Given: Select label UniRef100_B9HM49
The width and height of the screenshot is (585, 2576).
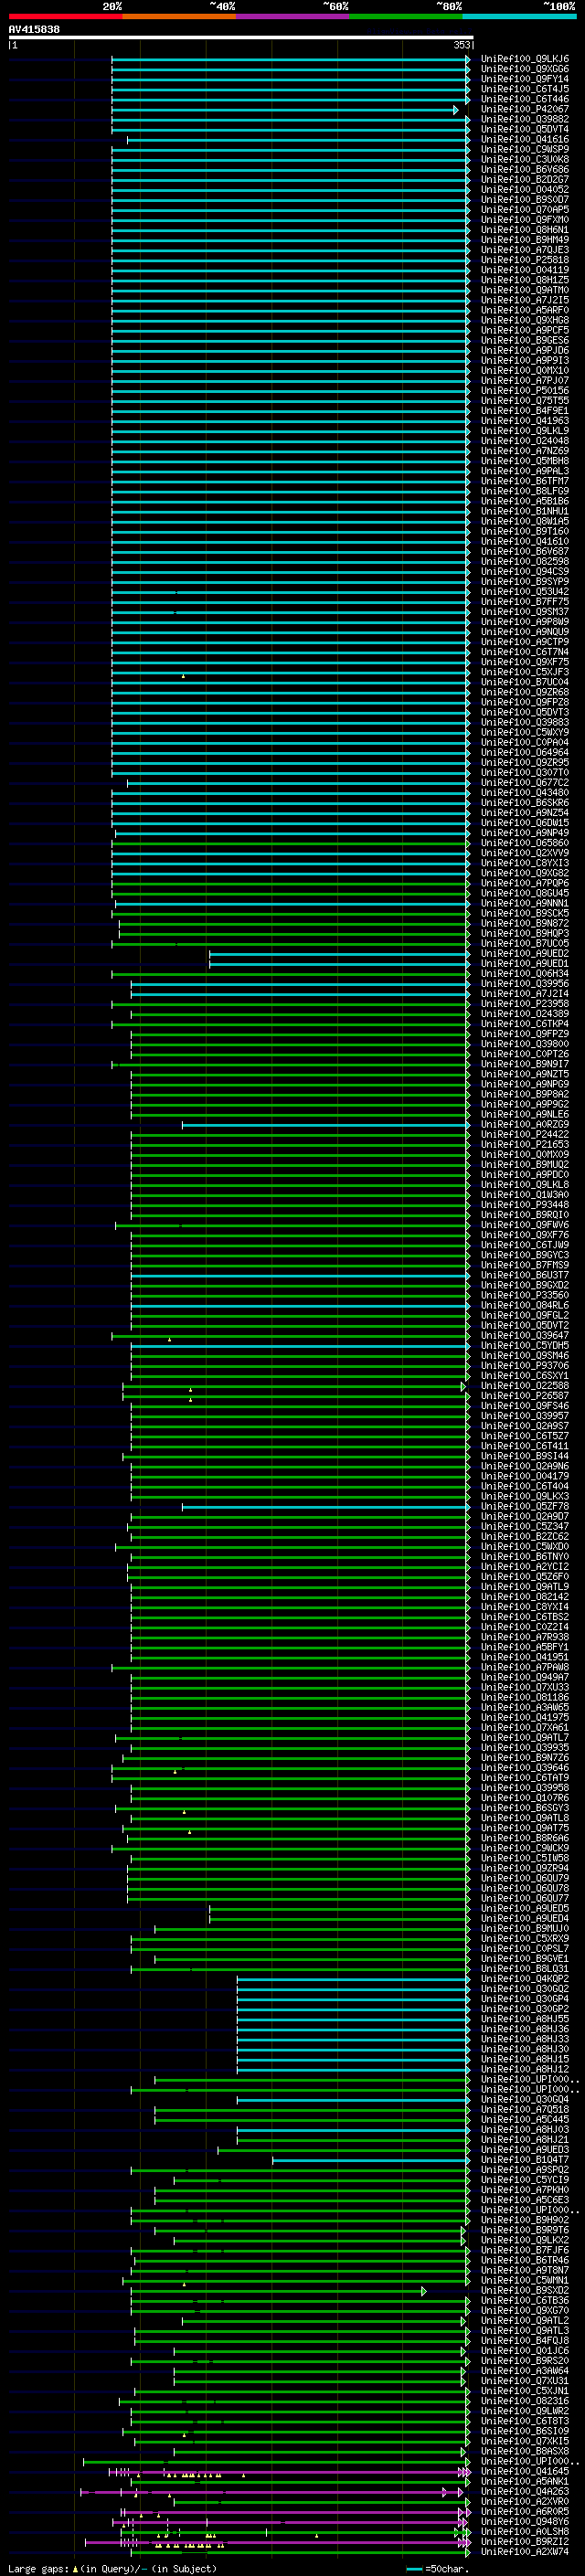Looking at the screenshot, I should [x=525, y=240].
